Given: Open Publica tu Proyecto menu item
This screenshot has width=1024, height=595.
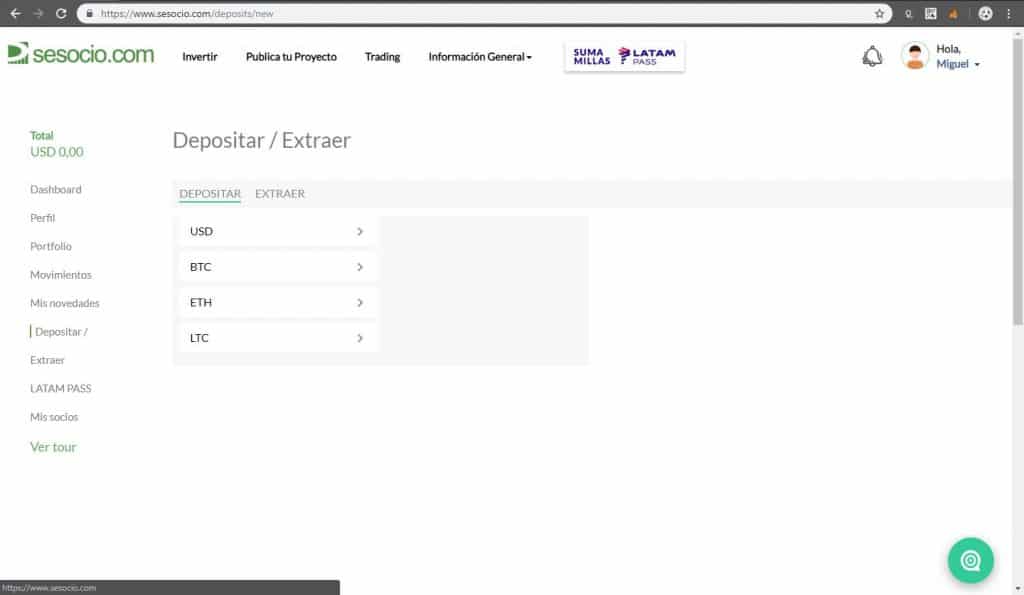Looking at the screenshot, I should (291, 57).
